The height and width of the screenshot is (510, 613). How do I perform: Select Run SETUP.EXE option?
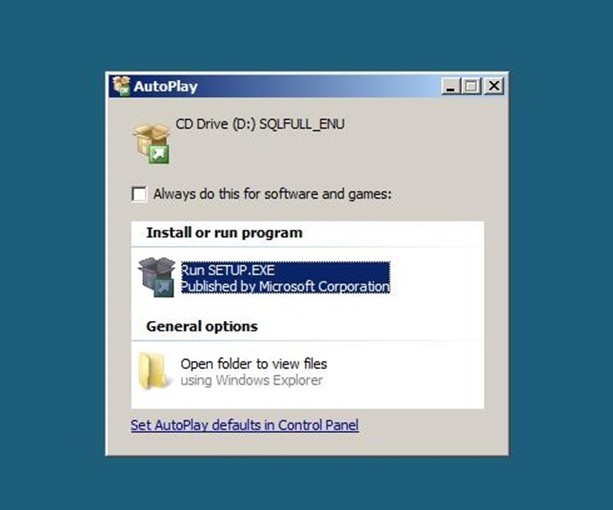(x=285, y=278)
